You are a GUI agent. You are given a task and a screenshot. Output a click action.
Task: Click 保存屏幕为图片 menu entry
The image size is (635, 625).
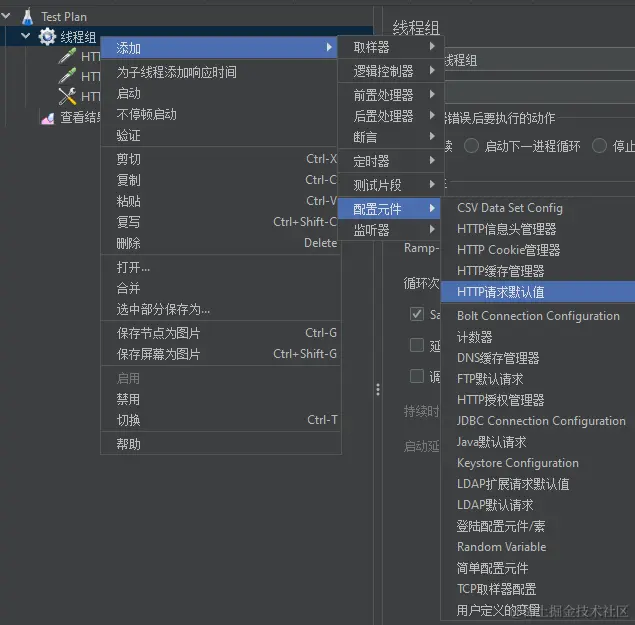pyautogui.click(x=221, y=354)
